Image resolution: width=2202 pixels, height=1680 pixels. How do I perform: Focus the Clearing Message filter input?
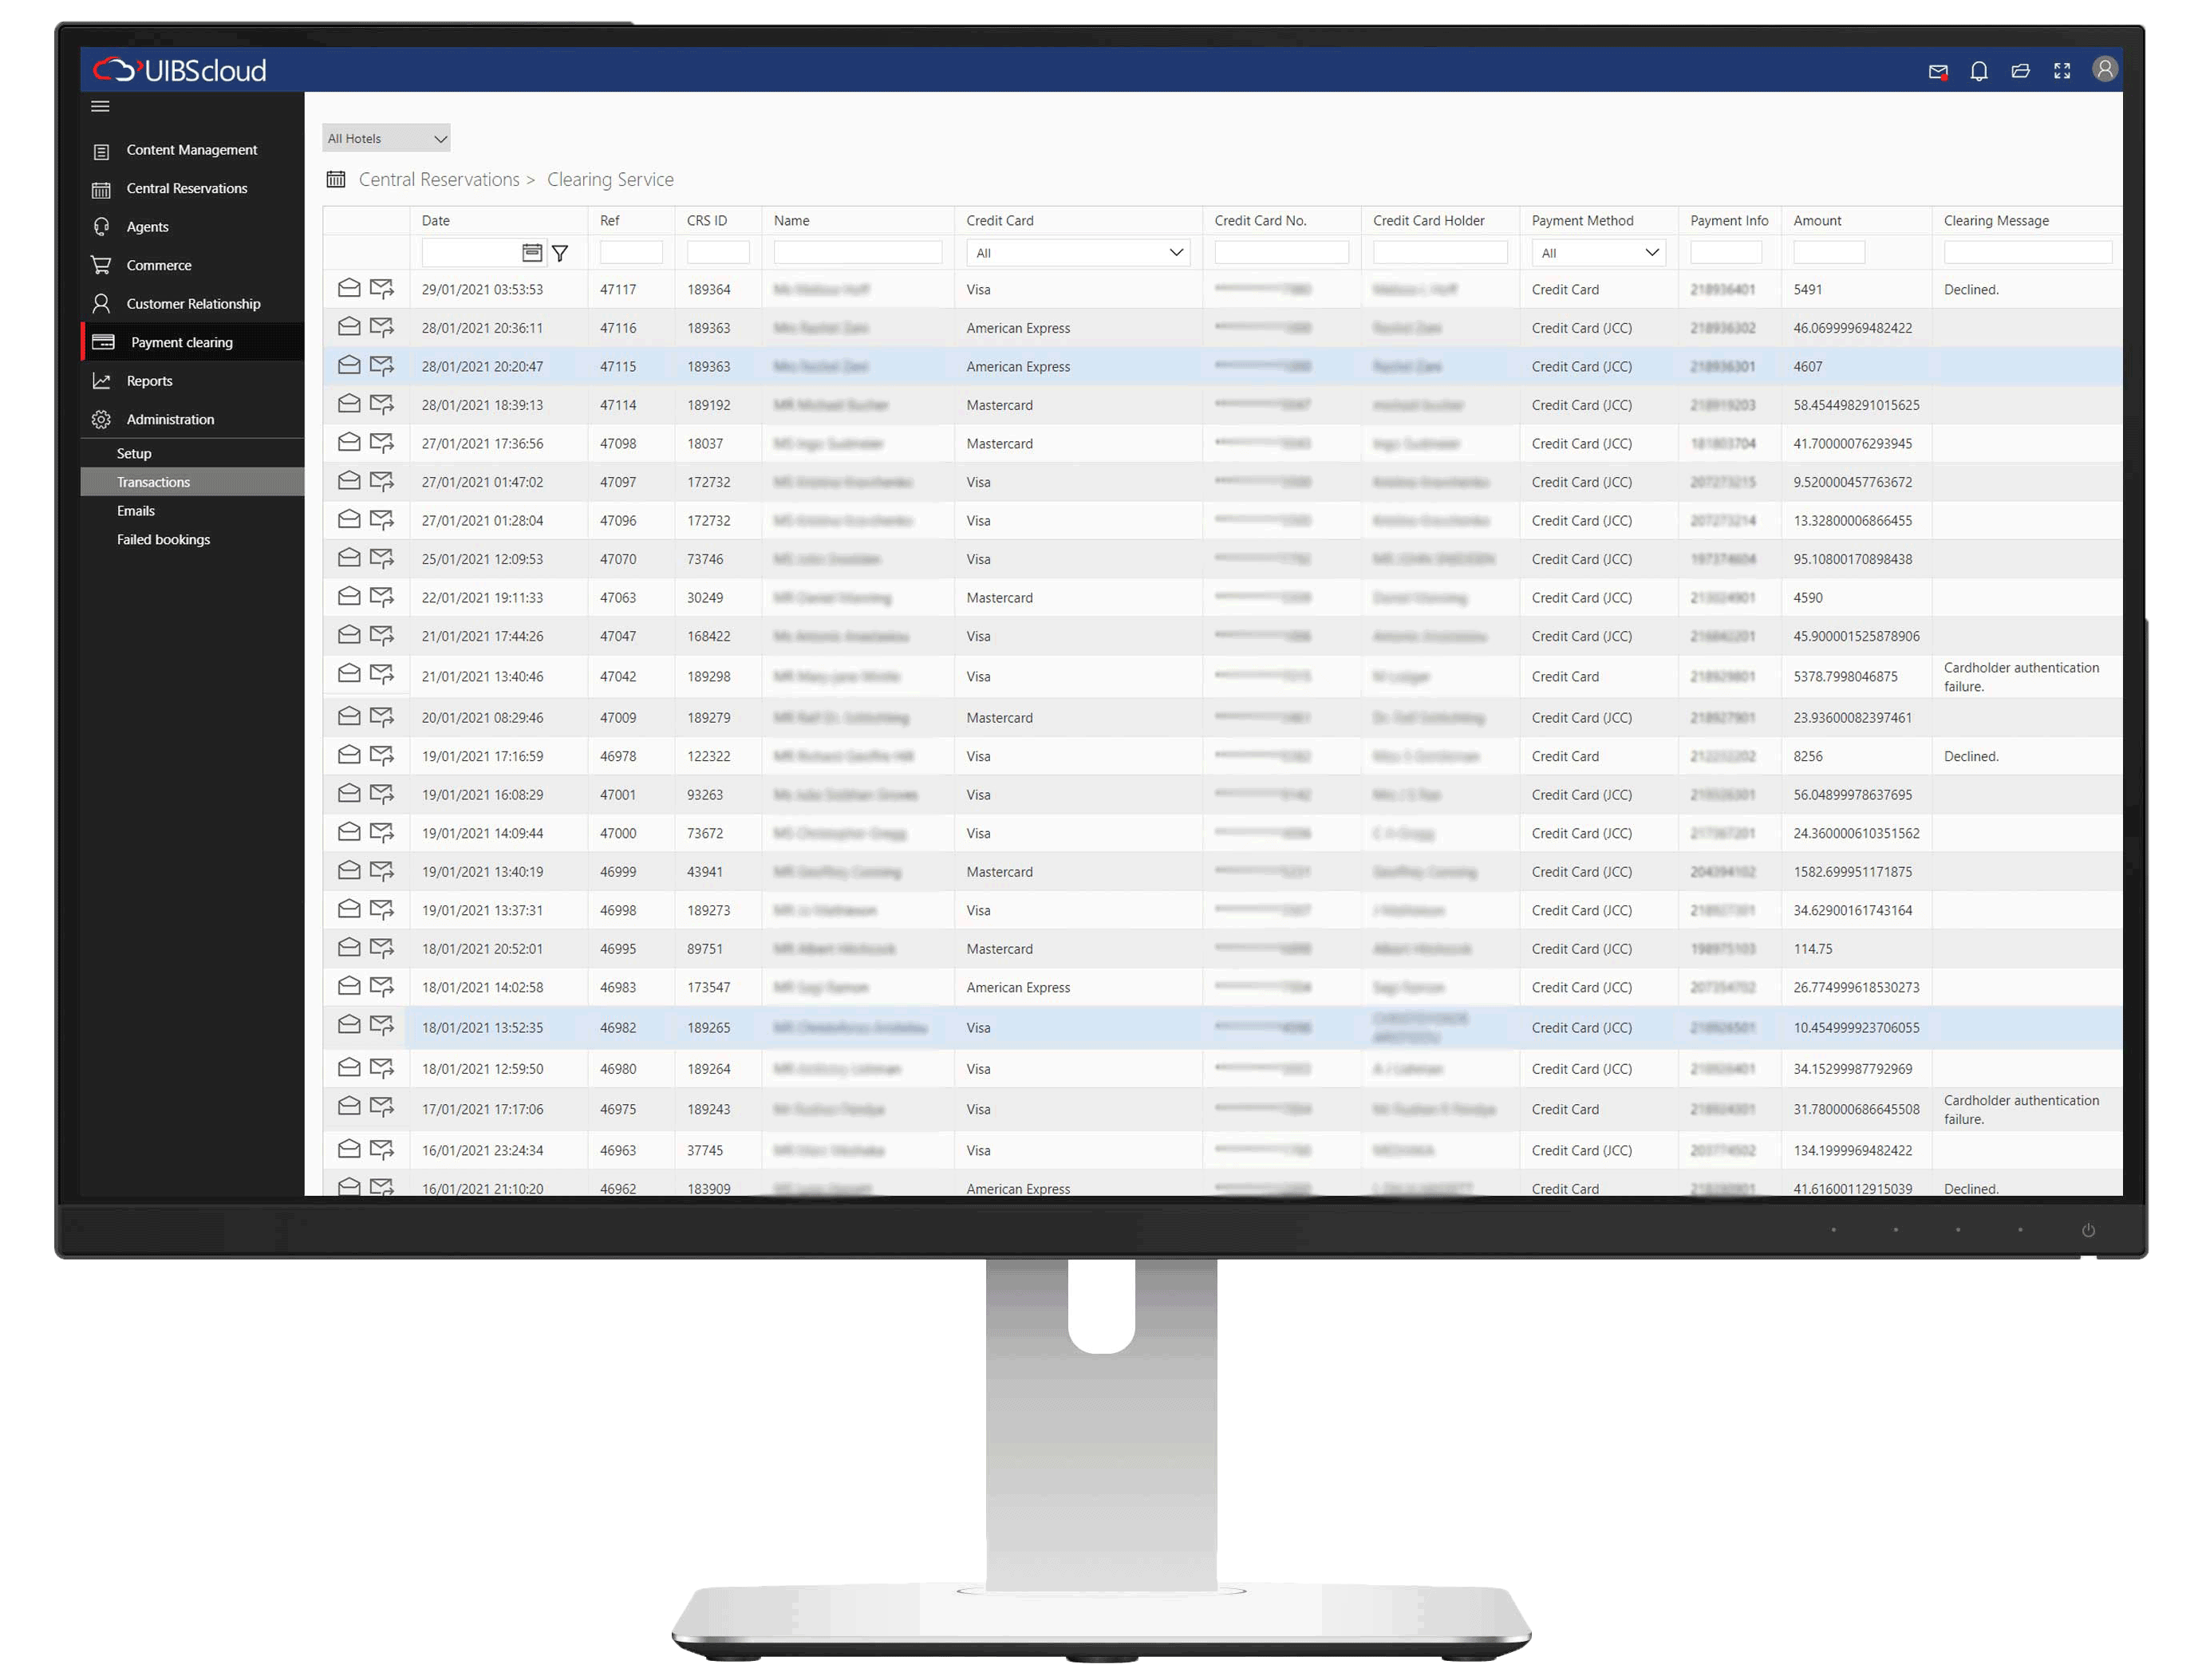click(2027, 253)
